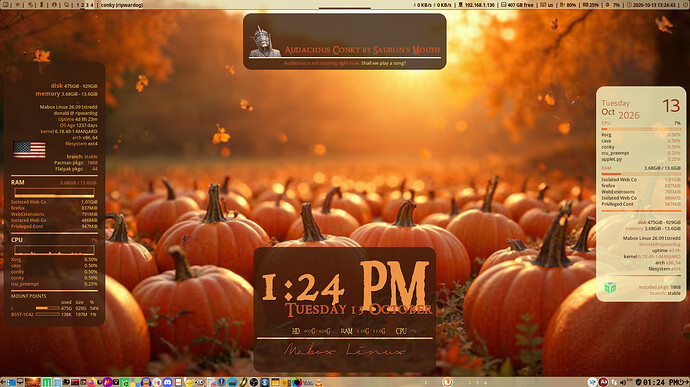Click the Sauron's Mouth avatar image

tap(265, 42)
